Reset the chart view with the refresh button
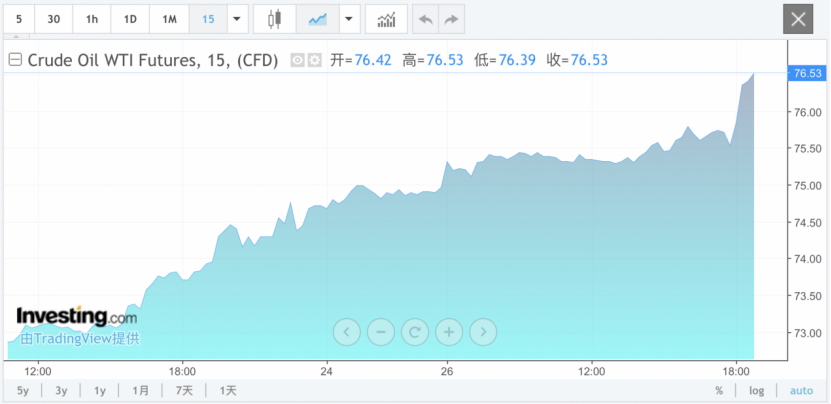Screen dimensions: 831x404 tap(415, 332)
